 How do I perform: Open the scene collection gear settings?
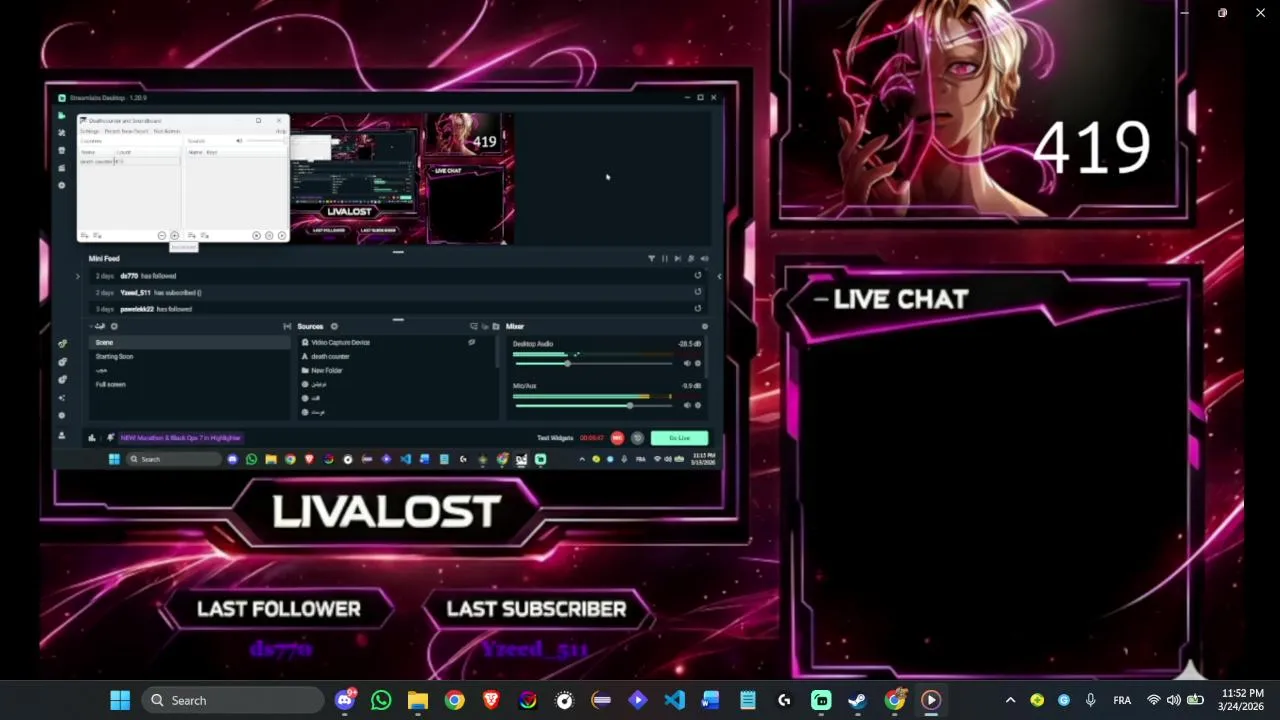(x=114, y=326)
